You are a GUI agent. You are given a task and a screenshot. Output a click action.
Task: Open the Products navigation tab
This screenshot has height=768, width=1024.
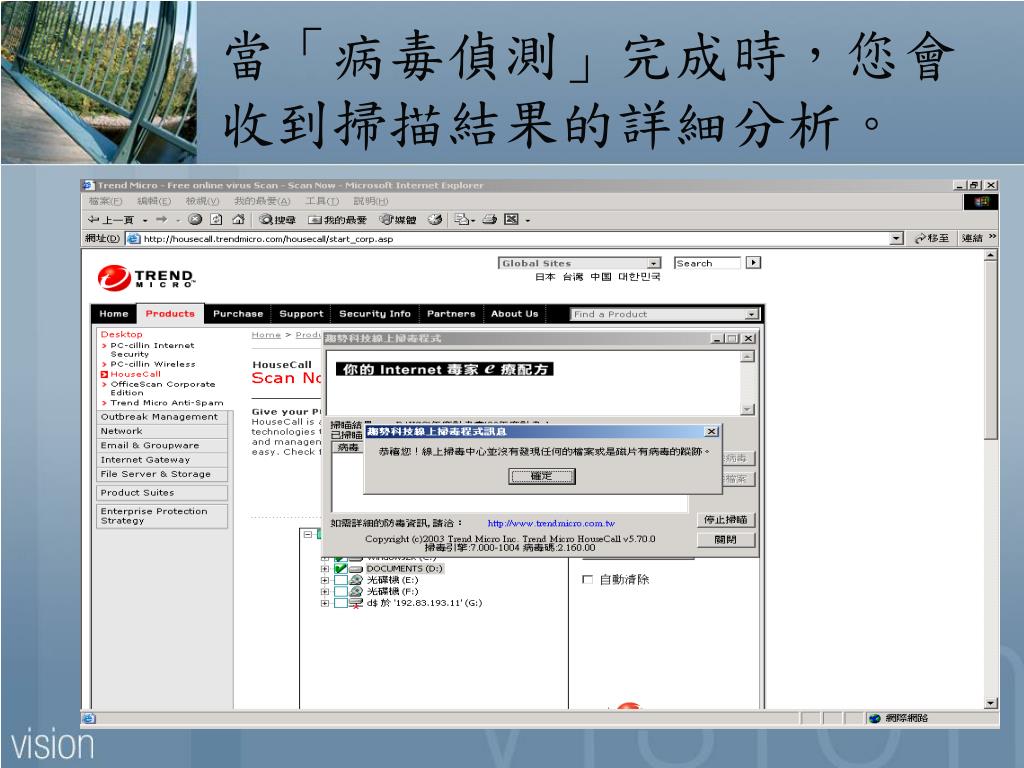(x=170, y=314)
